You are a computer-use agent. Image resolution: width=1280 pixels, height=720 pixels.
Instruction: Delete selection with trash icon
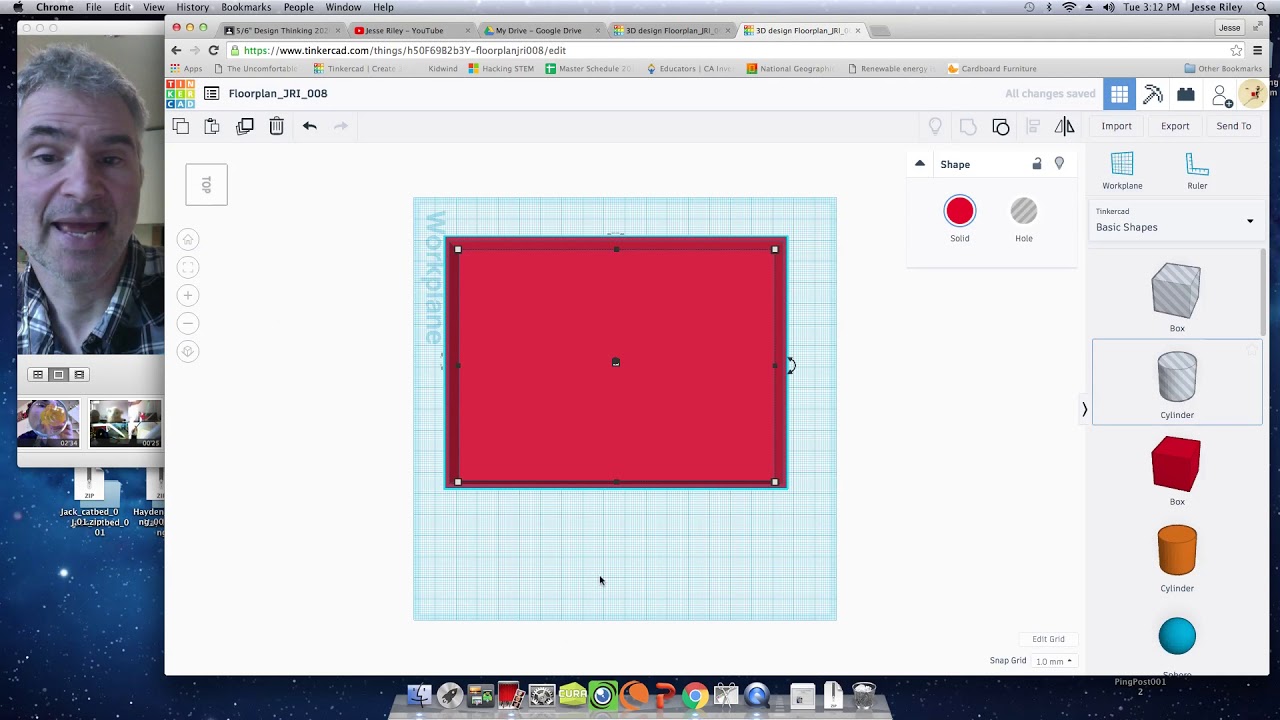point(277,126)
